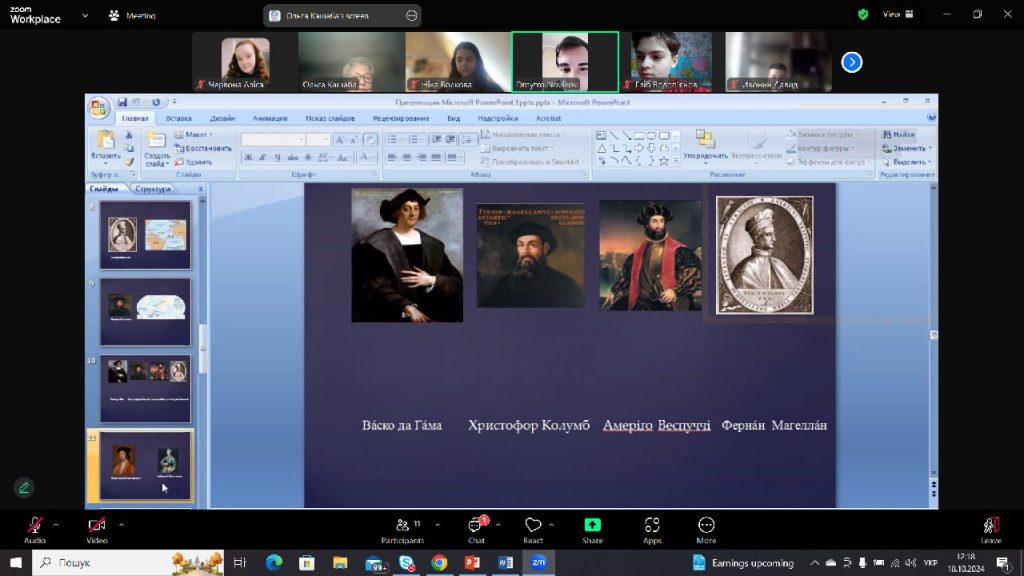Select the triangle shape in gallery
Viewport: 1024px width, 576px height.
point(601,148)
